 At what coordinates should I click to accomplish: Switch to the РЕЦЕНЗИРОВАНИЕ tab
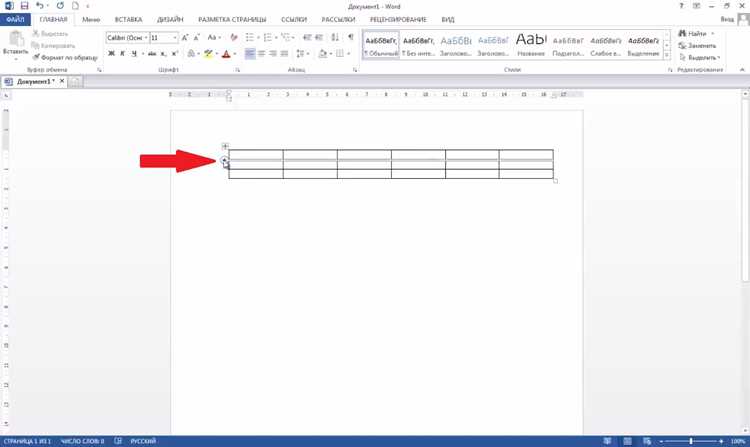click(x=398, y=20)
